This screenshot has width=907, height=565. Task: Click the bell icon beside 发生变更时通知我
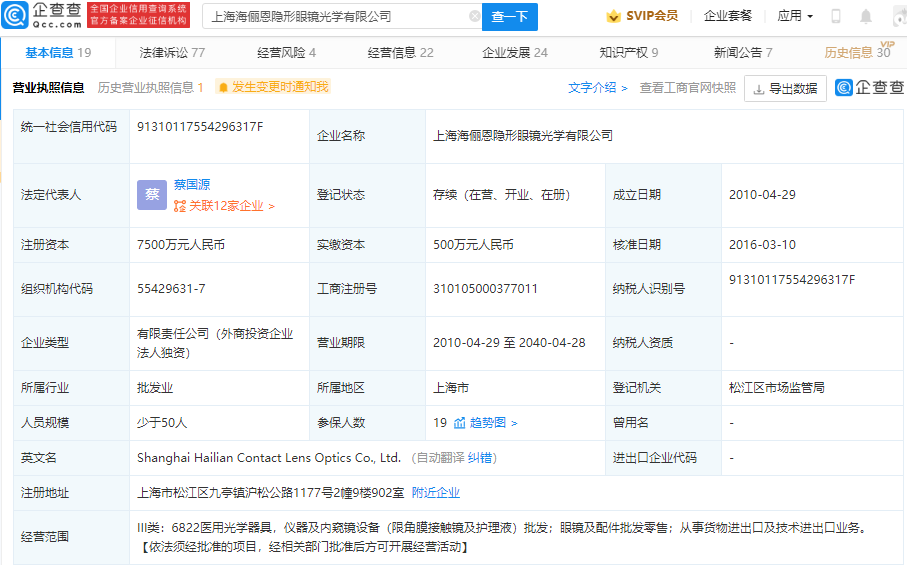(x=223, y=87)
